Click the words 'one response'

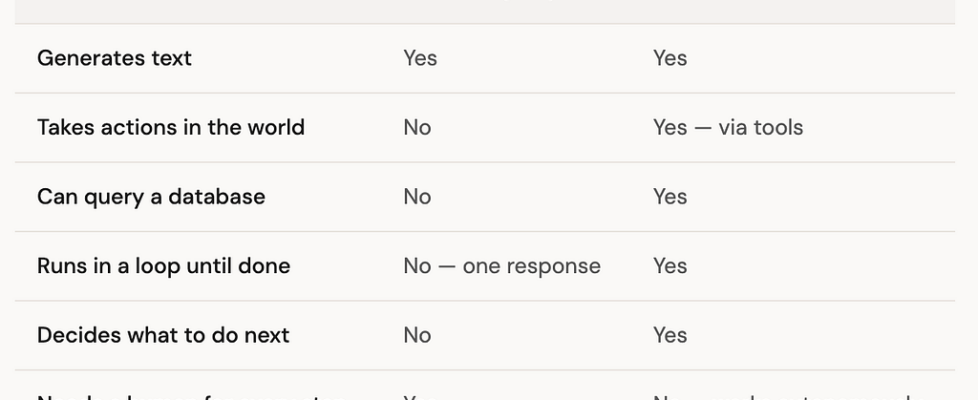coord(531,266)
